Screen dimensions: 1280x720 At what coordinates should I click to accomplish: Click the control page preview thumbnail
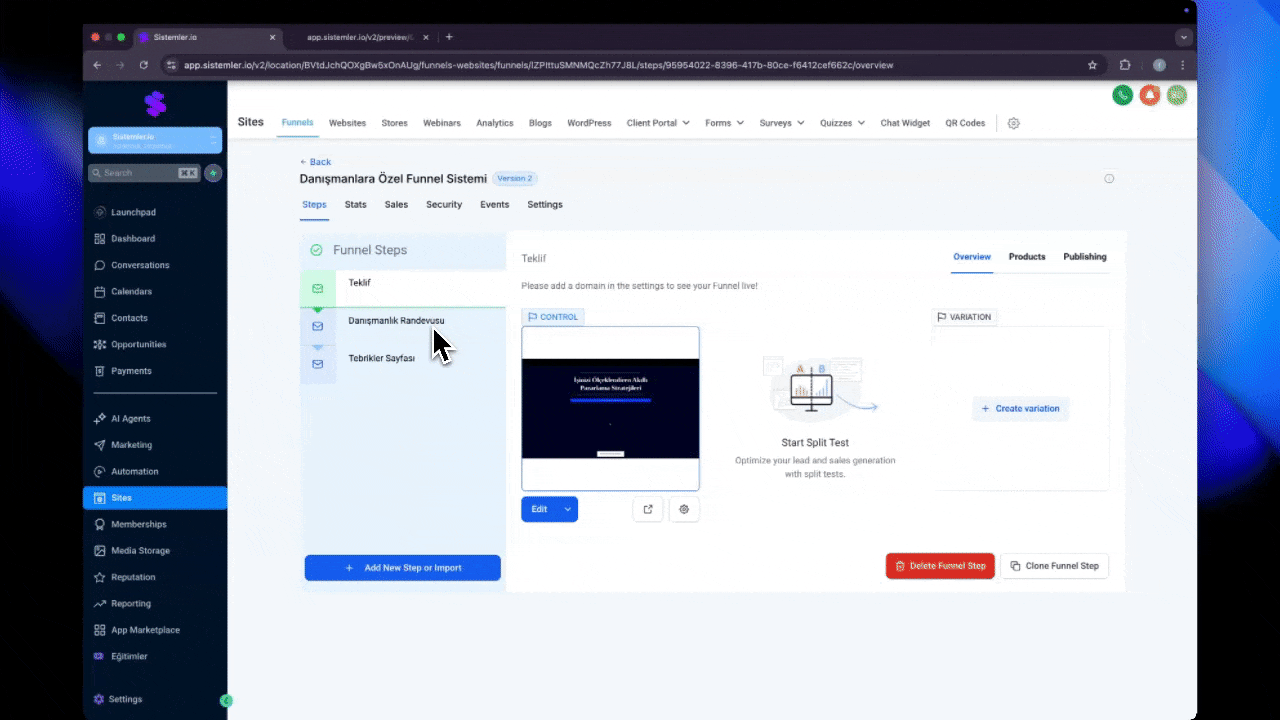click(x=610, y=409)
